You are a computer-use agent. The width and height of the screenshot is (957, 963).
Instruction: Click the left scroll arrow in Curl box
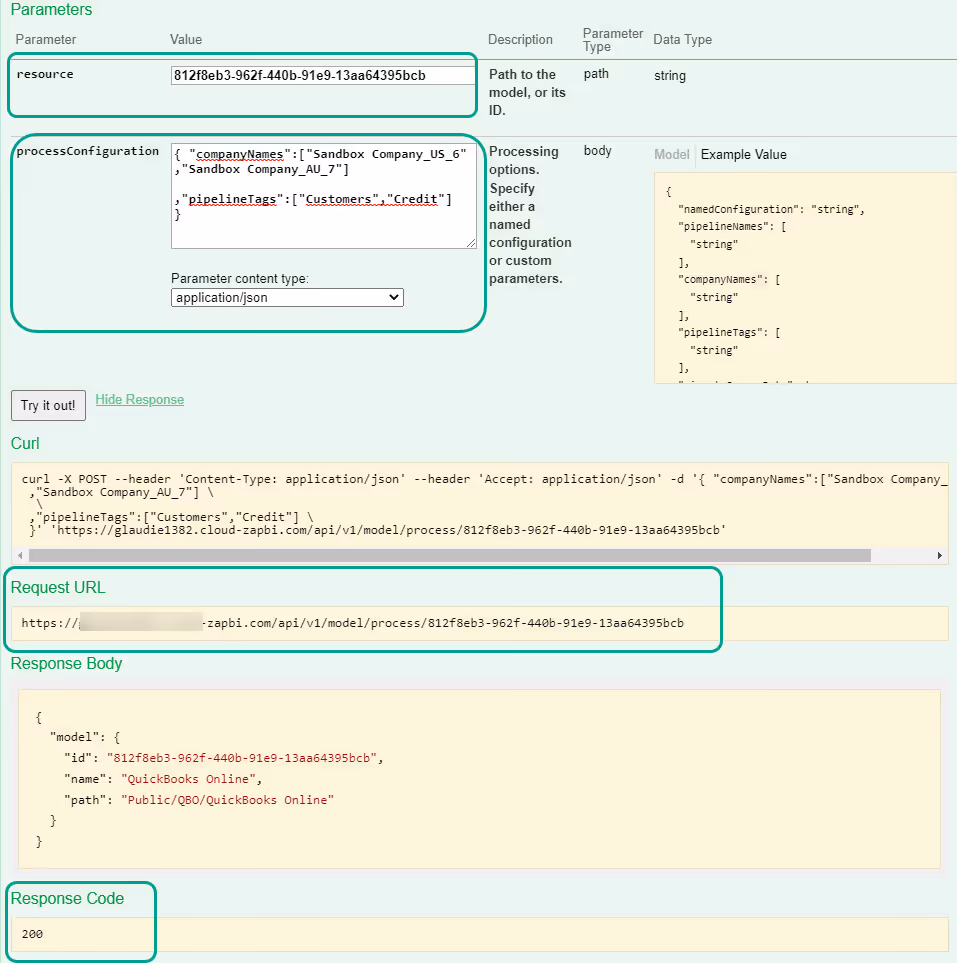19,555
